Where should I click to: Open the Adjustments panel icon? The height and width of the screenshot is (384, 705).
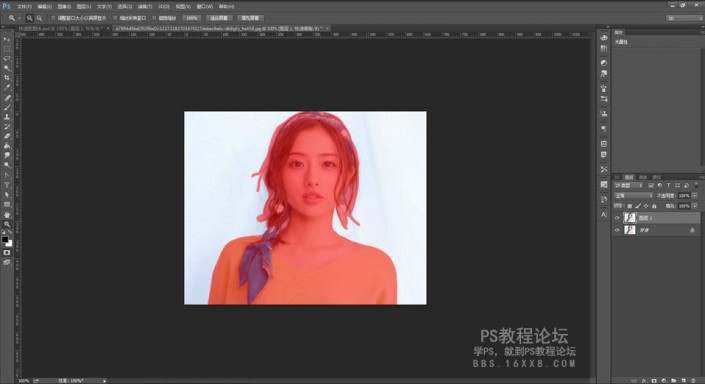(x=604, y=63)
